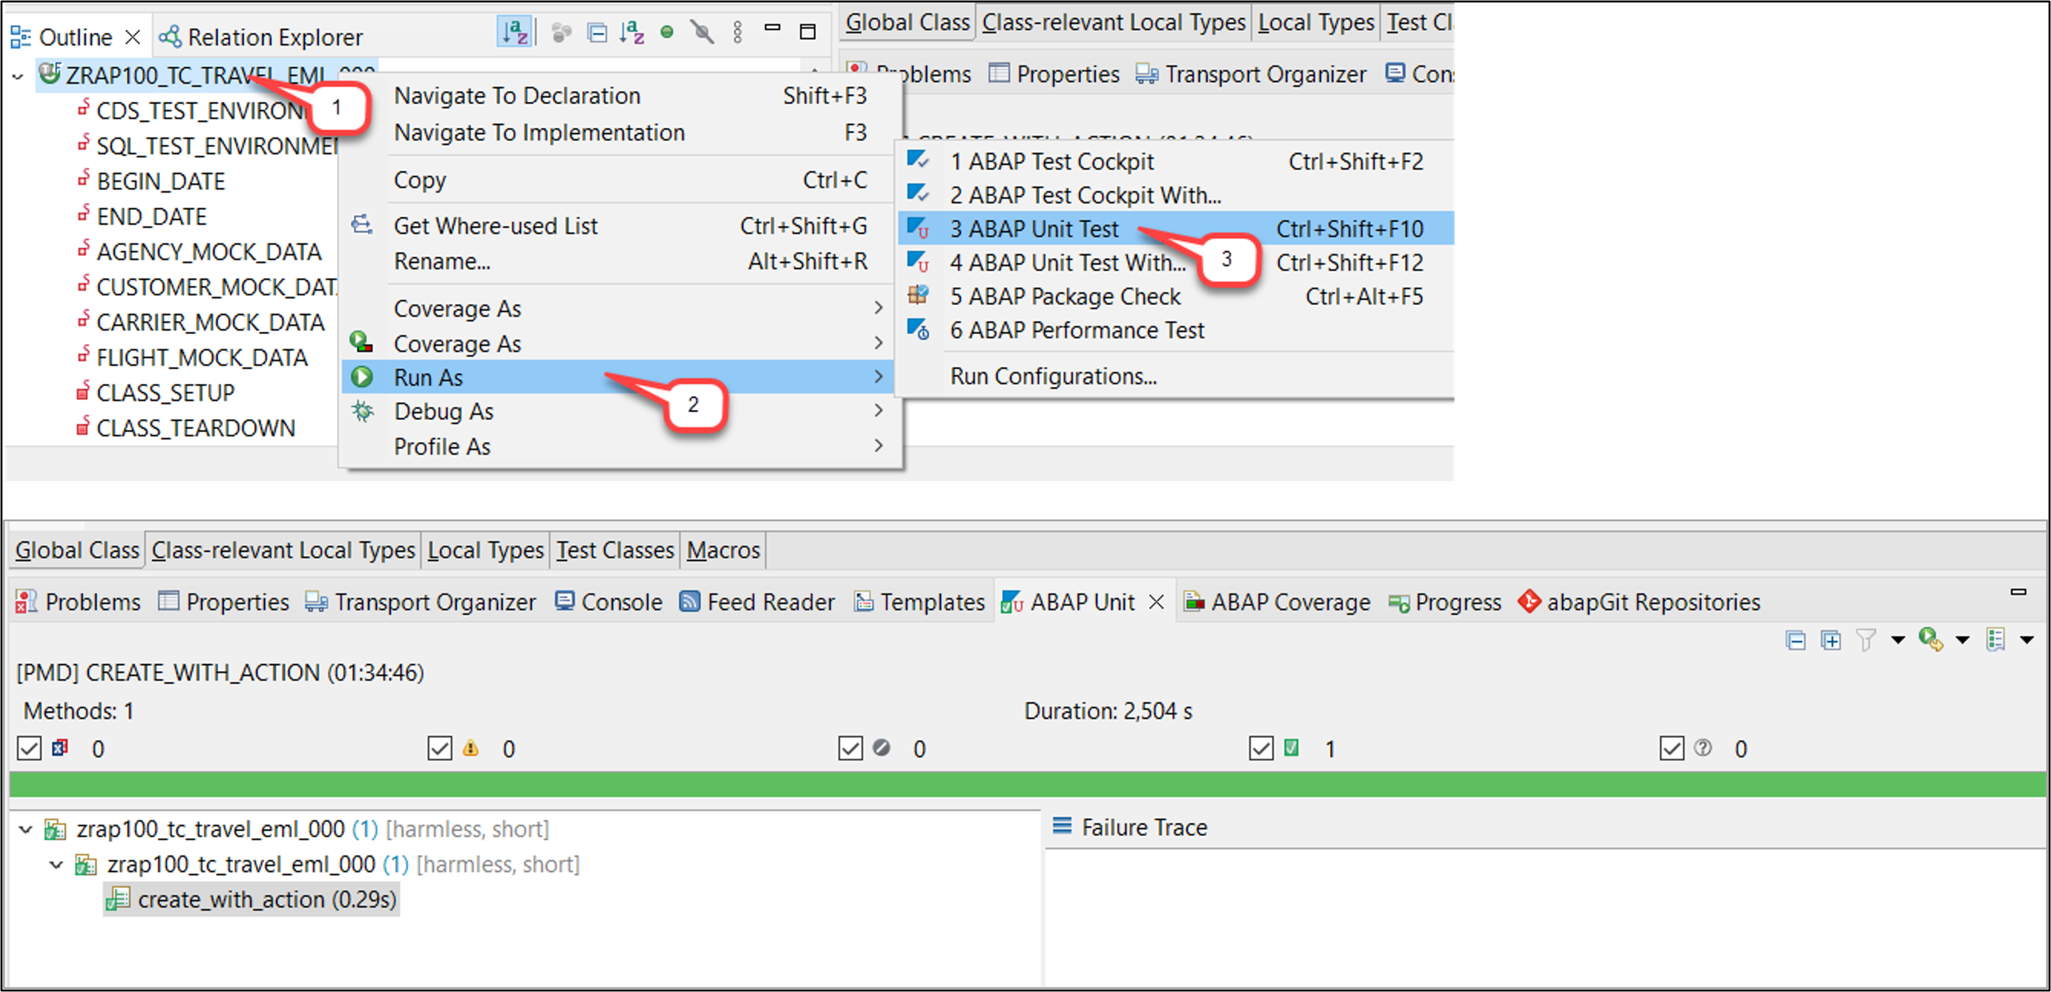Select 3 ABAP Unit Test from submenu
The width and height of the screenshot is (2051, 992).
[1175, 229]
